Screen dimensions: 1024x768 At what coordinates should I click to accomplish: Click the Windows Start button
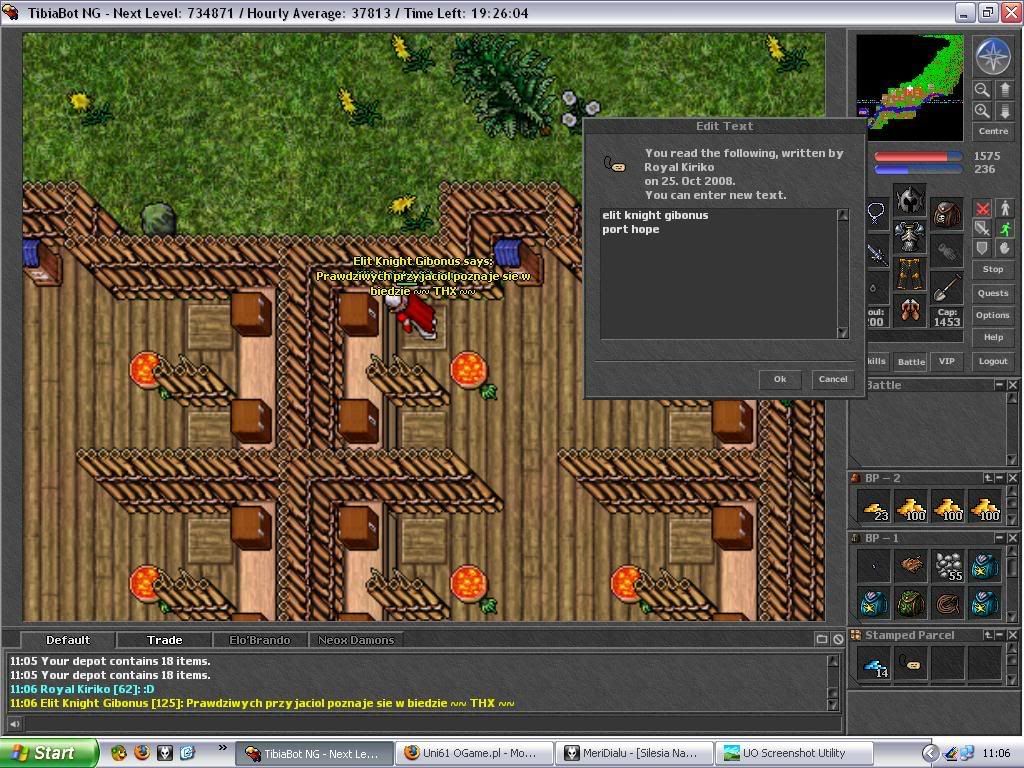(x=50, y=753)
